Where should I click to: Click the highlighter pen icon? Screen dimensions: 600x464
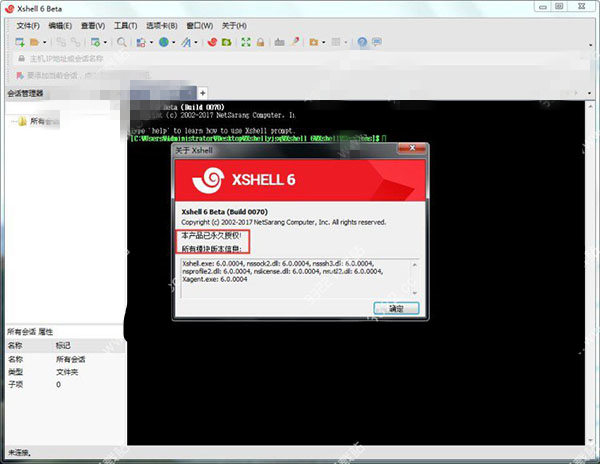(295, 41)
